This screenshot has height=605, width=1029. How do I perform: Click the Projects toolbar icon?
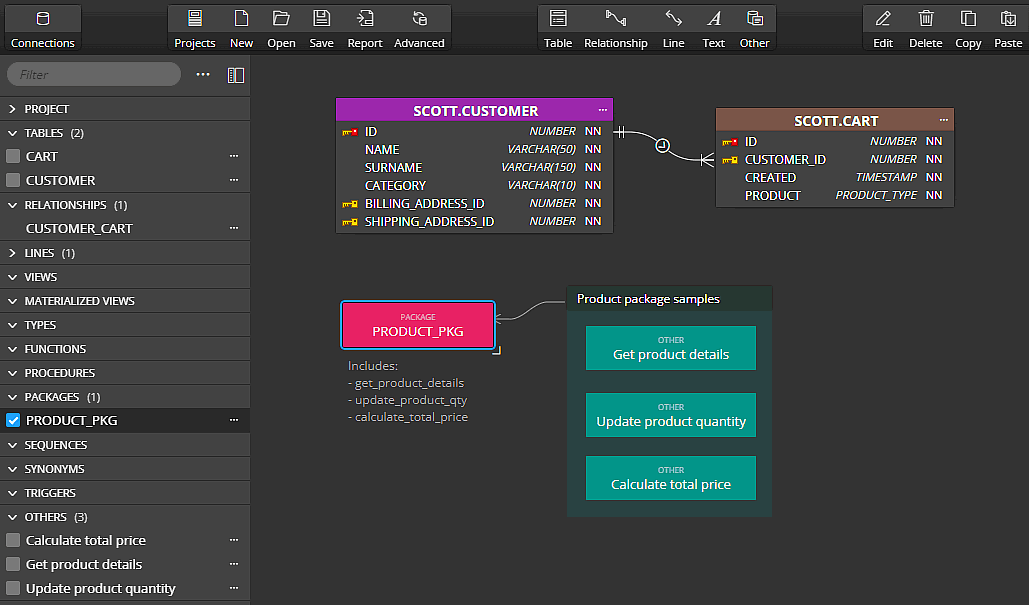(194, 27)
